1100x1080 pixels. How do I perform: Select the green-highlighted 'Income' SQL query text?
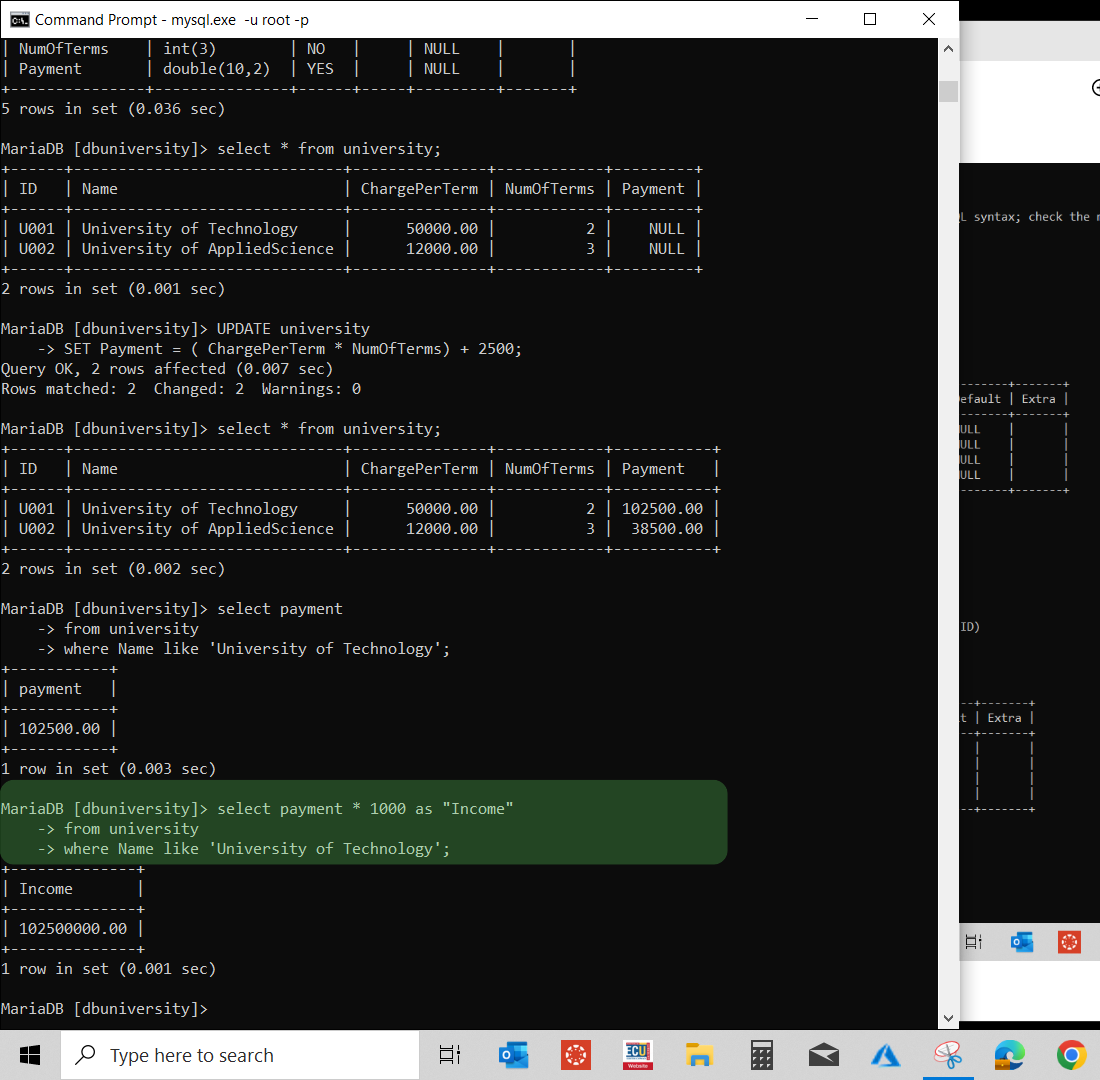360,828
